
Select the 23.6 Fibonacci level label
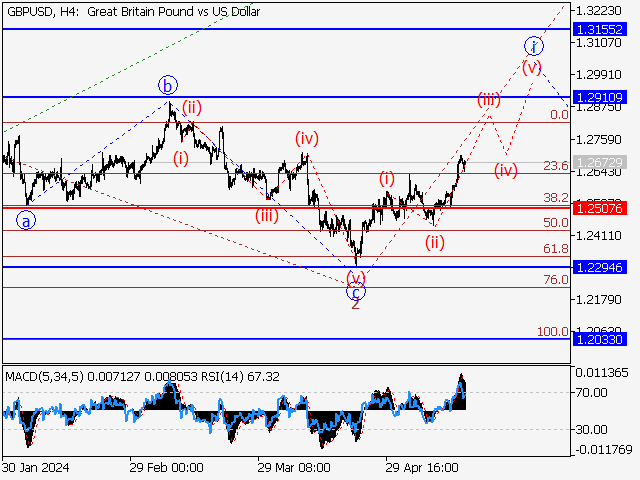pos(556,166)
